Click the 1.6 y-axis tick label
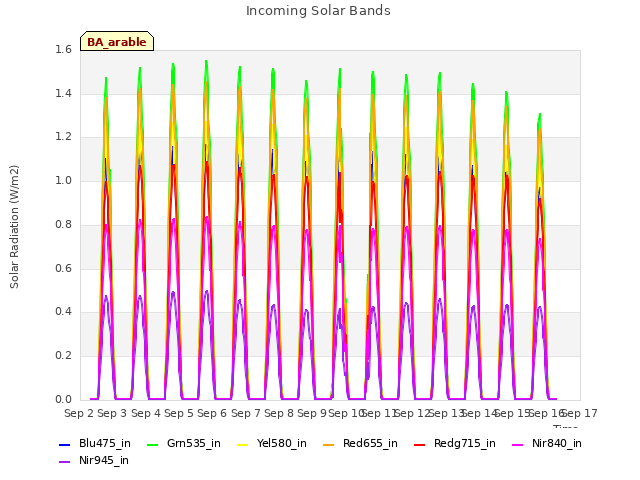Screen dimensions: 640x480 63,49
